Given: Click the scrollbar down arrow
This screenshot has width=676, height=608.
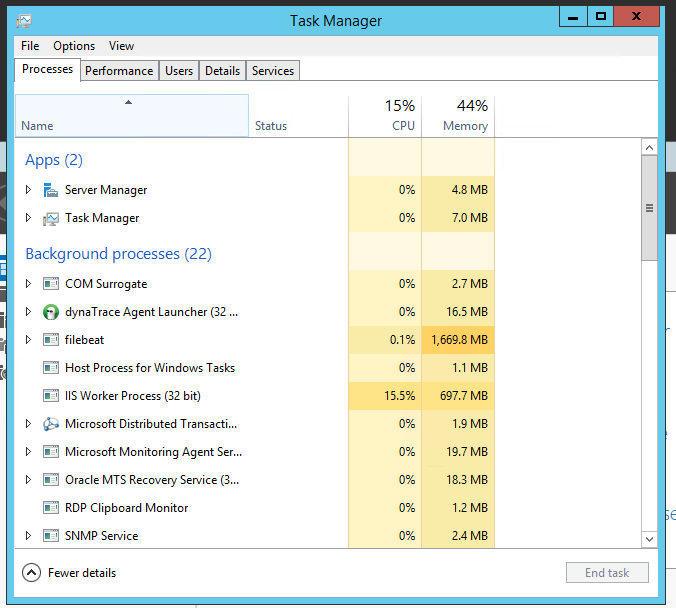Looking at the screenshot, I should [x=649, y=539].
